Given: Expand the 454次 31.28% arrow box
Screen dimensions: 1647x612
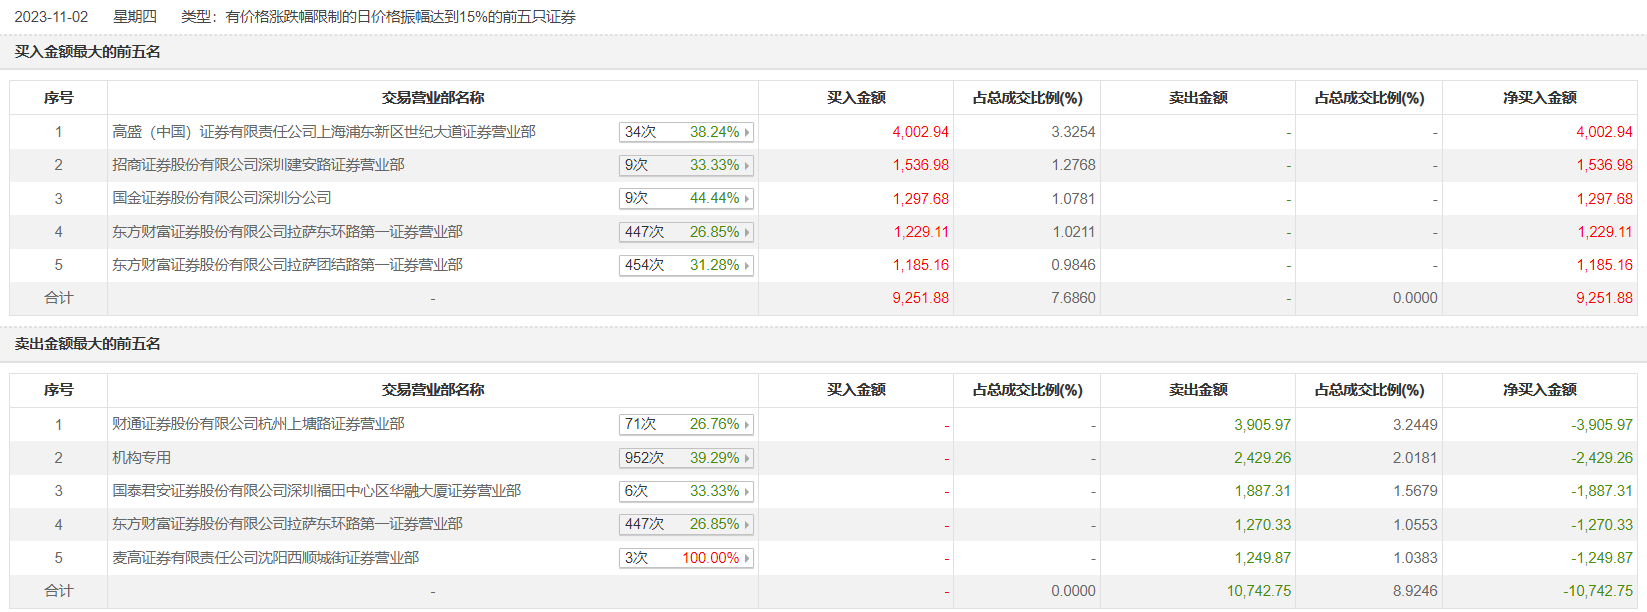Looking at the screenshot, I should [x=685, y=265].
